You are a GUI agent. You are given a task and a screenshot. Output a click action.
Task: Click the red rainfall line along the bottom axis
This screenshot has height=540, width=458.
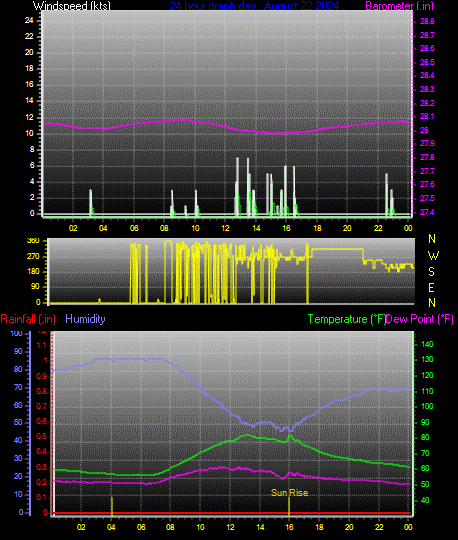coord(231,513)
